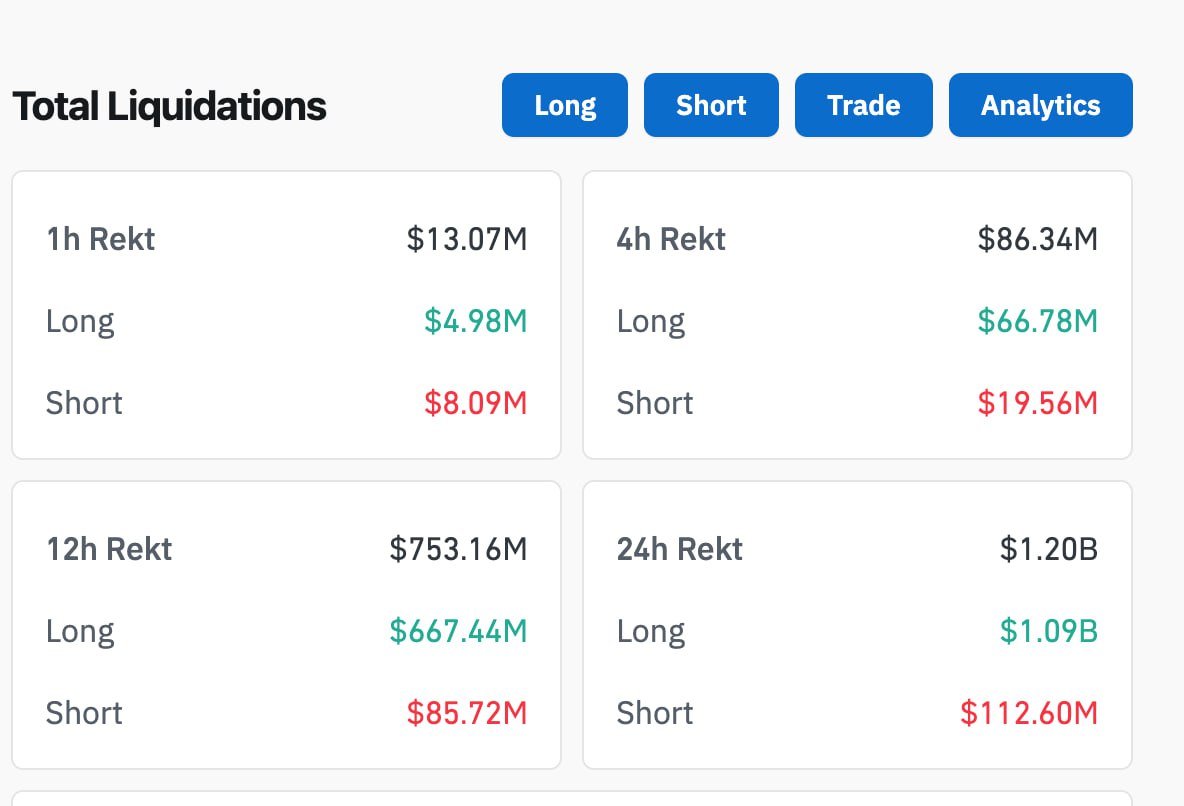Click the 24h Rekt label
This screenshot has width=1184, height=806.
tap(680, 549)
